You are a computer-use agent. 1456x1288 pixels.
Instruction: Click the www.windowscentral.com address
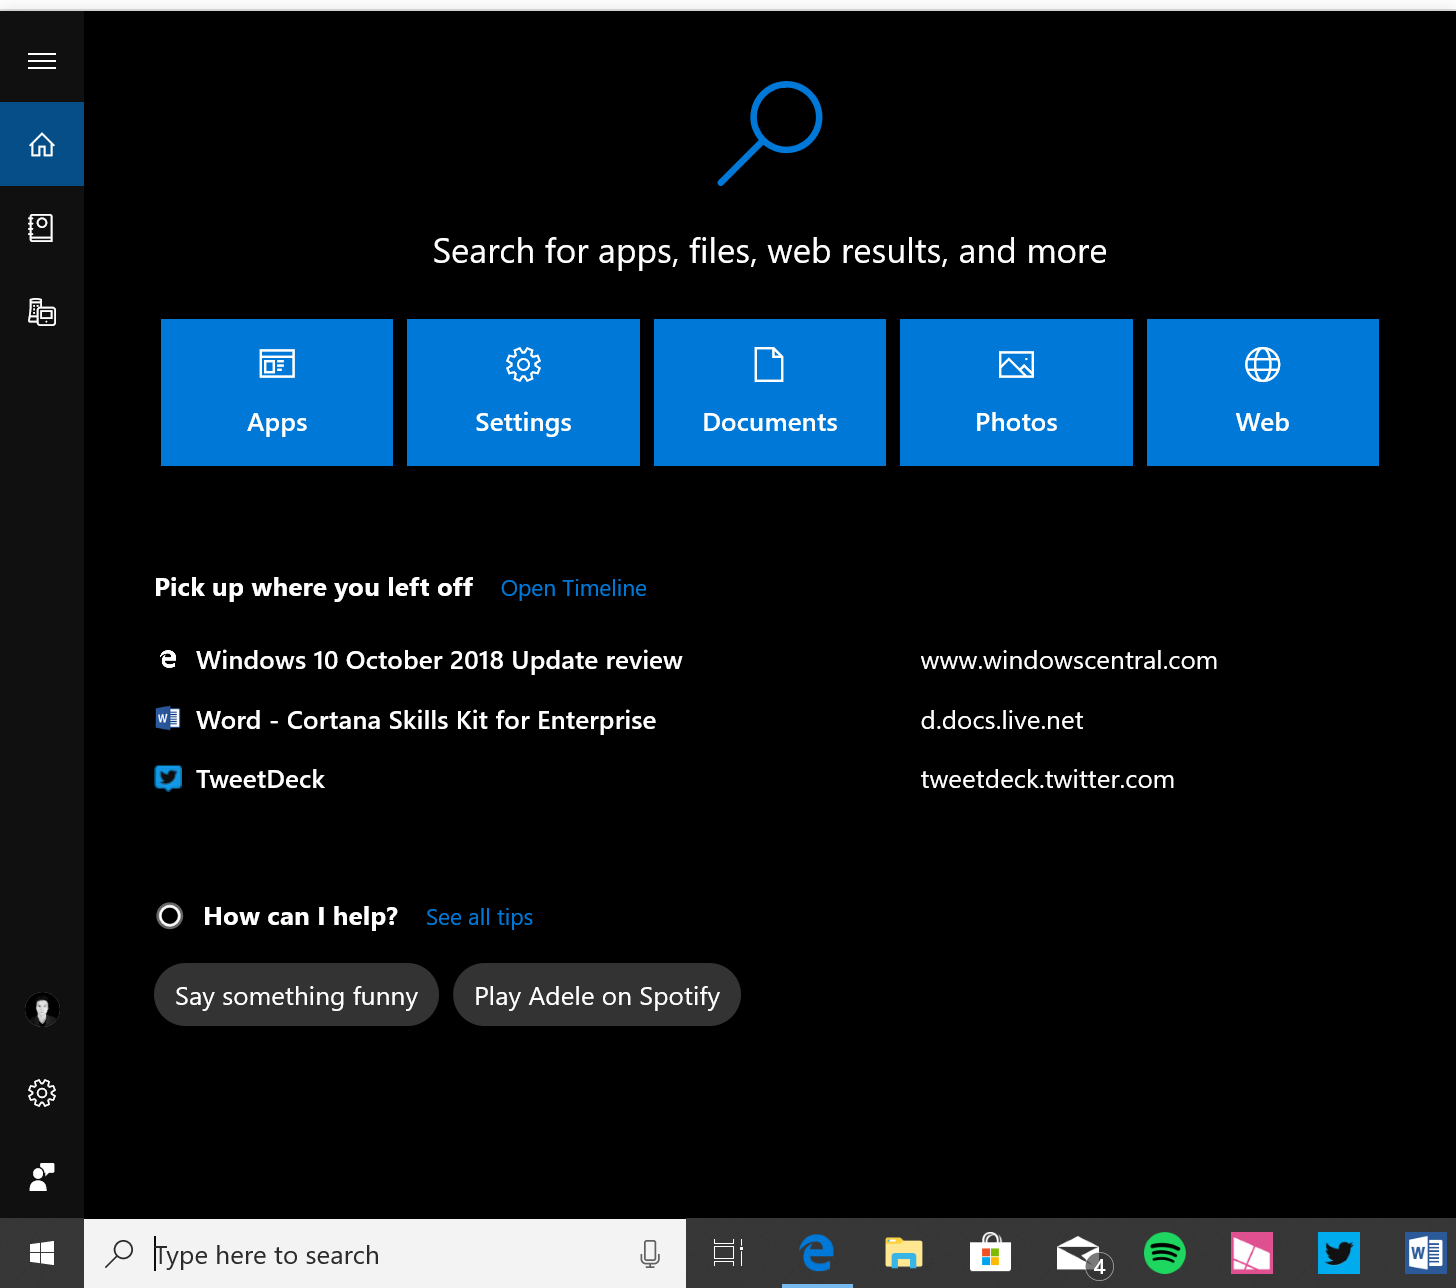point(1069,660)
